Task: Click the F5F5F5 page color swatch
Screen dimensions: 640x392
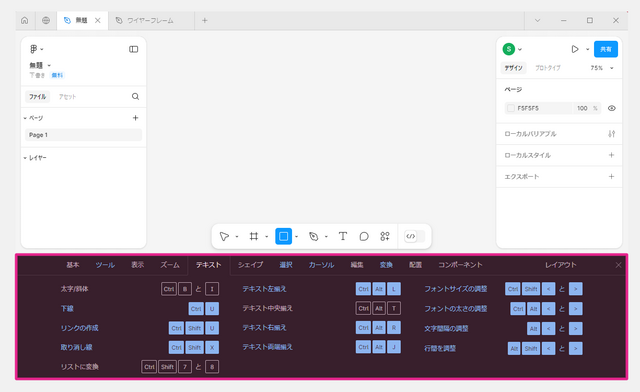Action: tap(511, 108)
